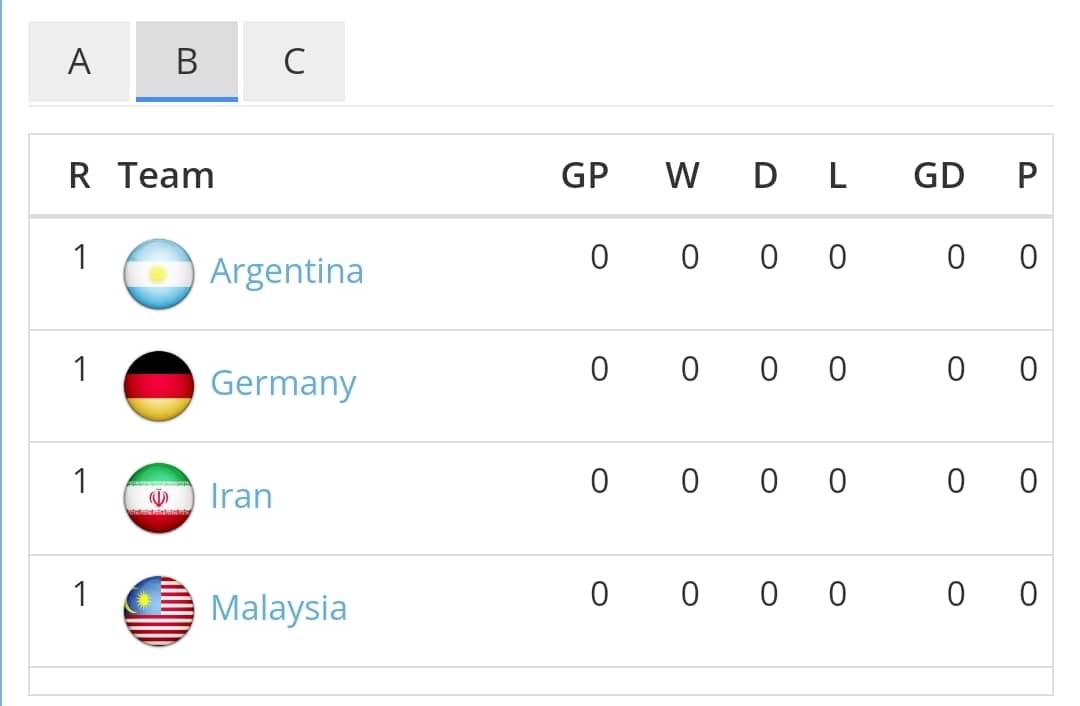Click the Iran flag icon
This screenshot has width=1080, height=706.
(158, 498)
